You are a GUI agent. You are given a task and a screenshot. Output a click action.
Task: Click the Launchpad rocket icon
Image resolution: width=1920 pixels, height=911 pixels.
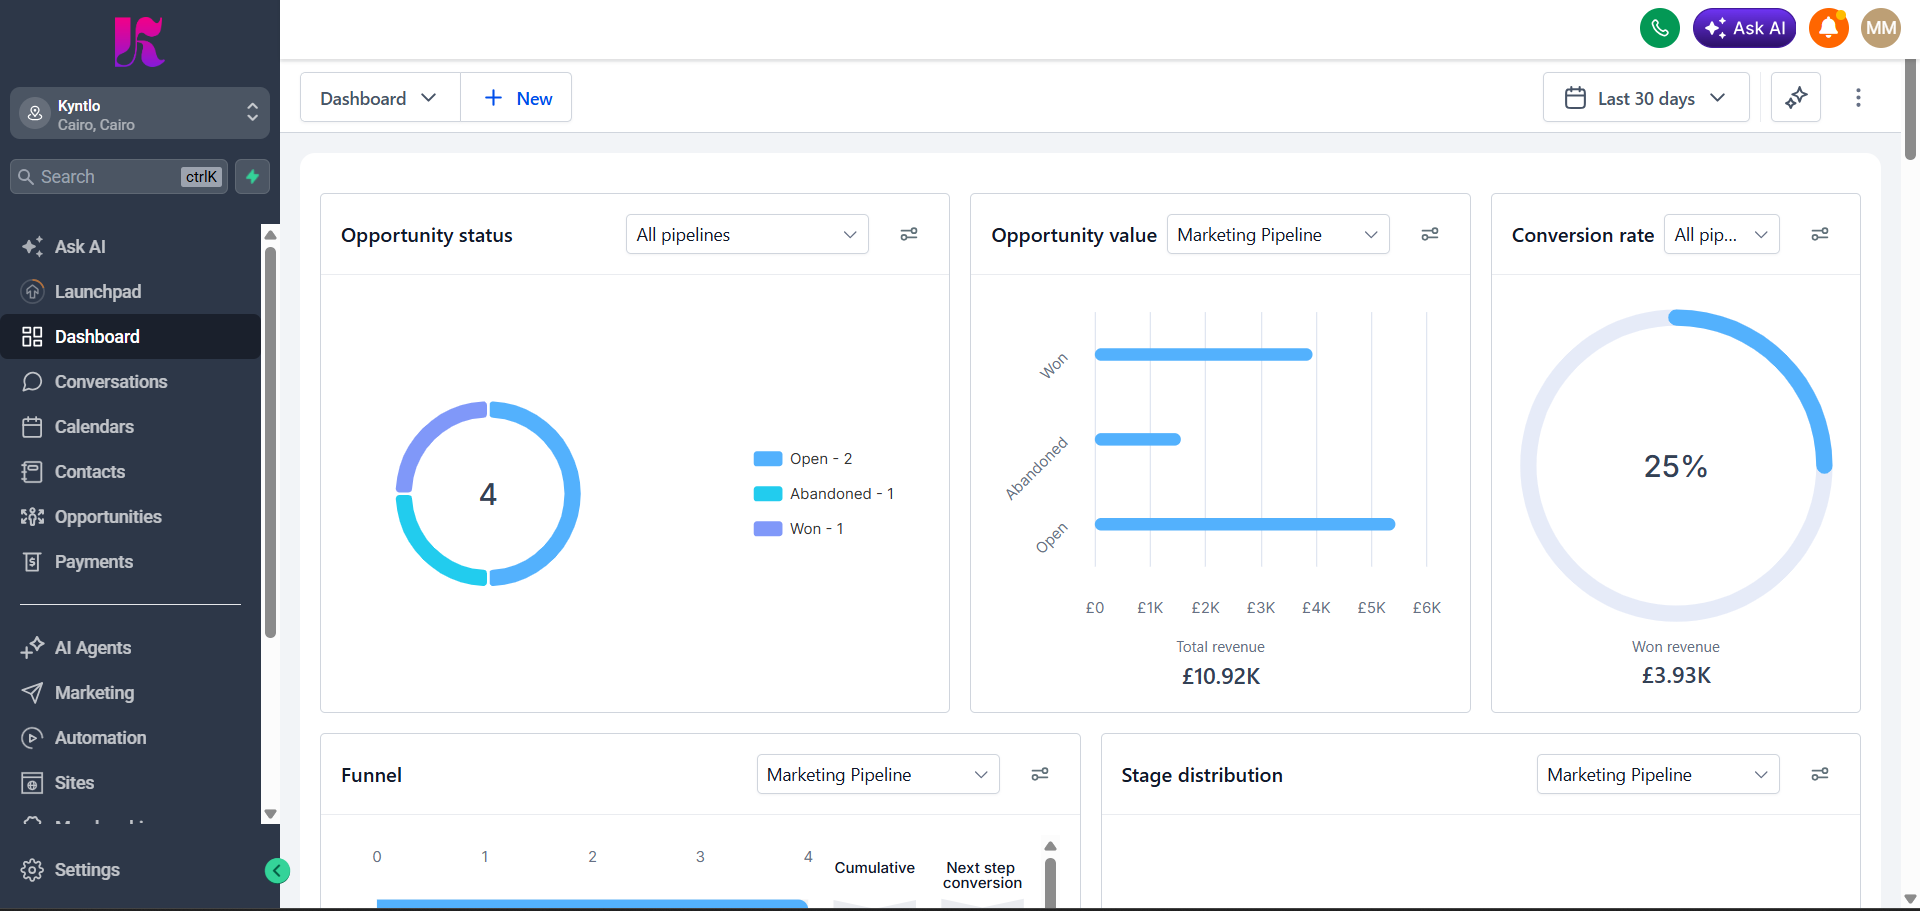pos(32,291)
